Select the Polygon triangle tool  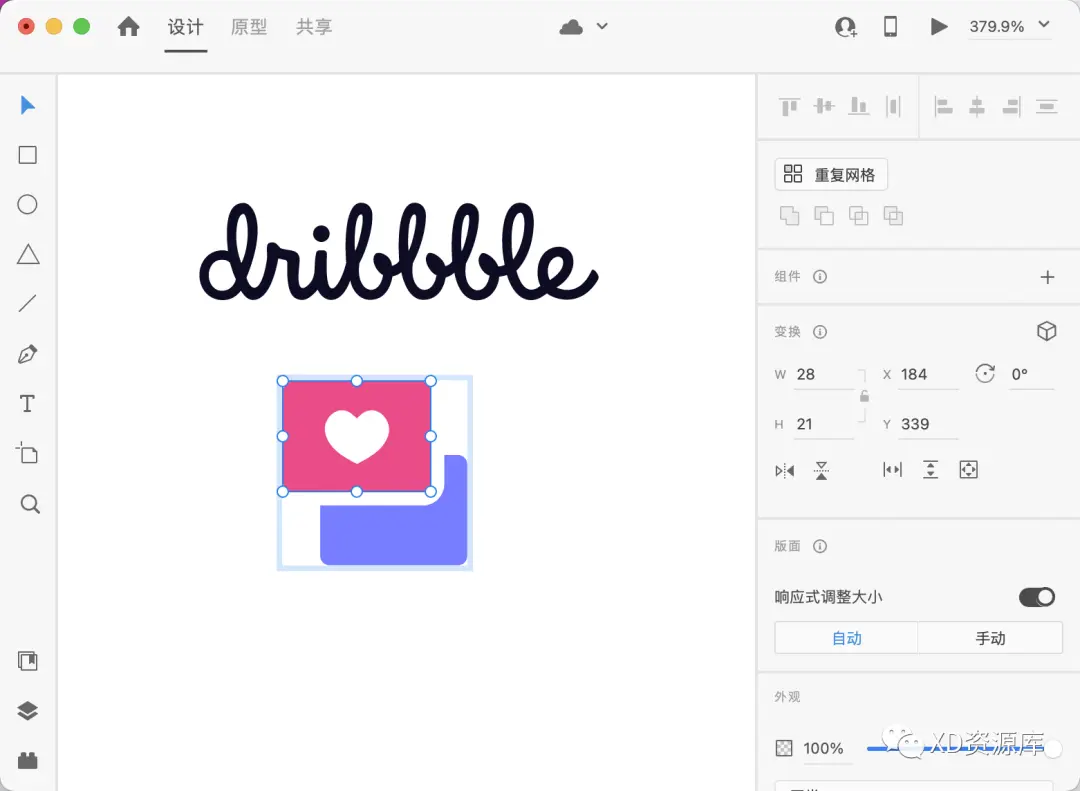[x=28, y=254]
